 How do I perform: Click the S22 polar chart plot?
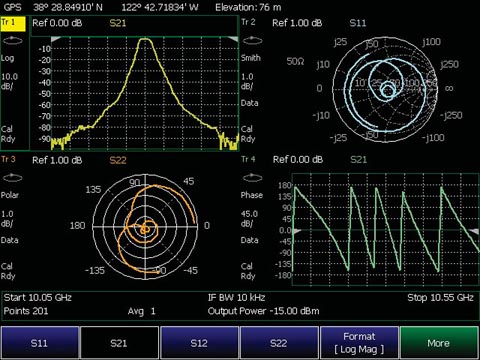(x=145, y=227)
